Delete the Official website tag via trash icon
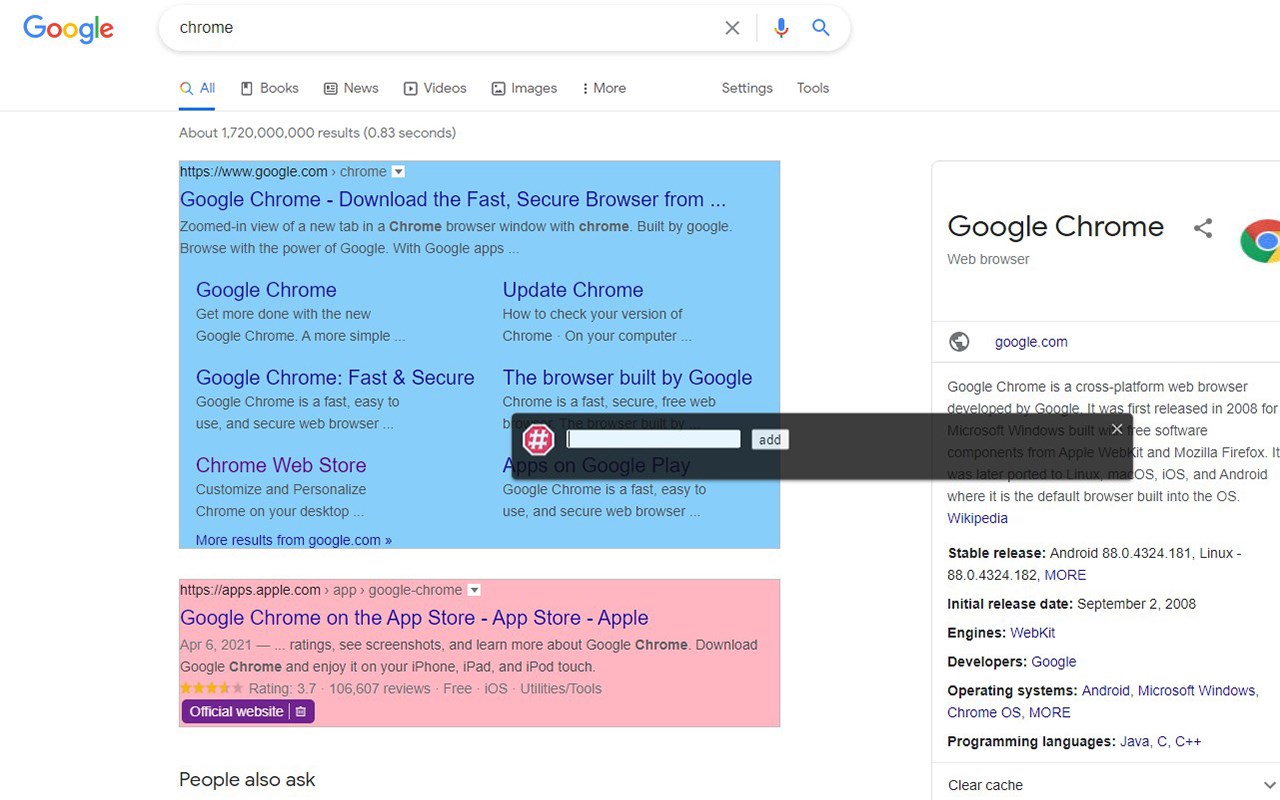The height and width of the screenshot is (800, 1280). click(301, 712)
